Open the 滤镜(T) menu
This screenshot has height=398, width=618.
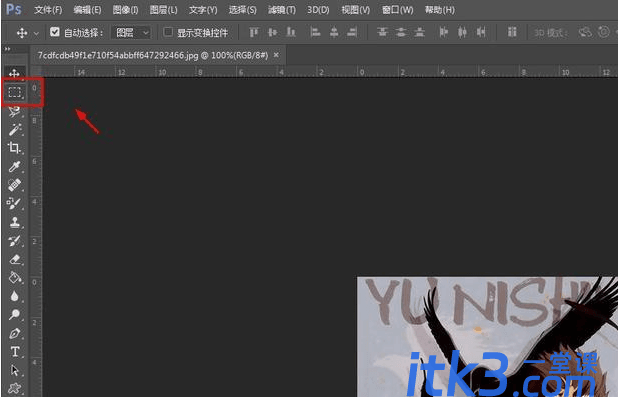(282, 10)
